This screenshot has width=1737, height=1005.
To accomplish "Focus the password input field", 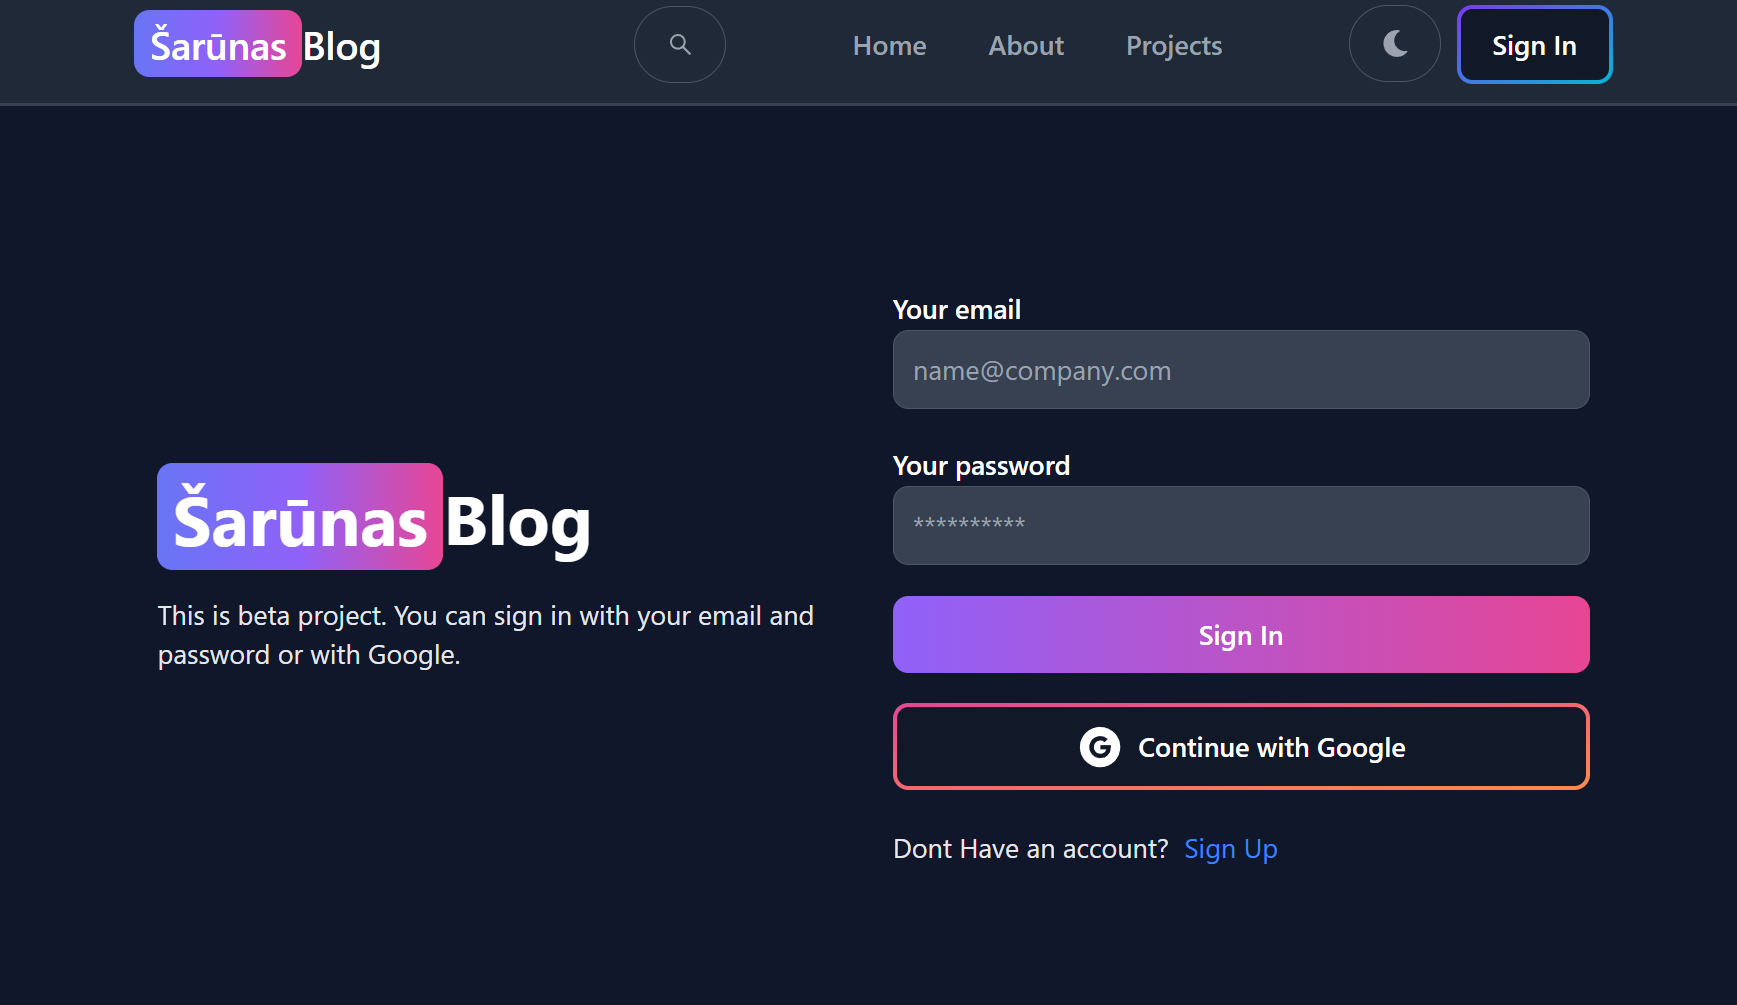I will (x=1240, y=526).
